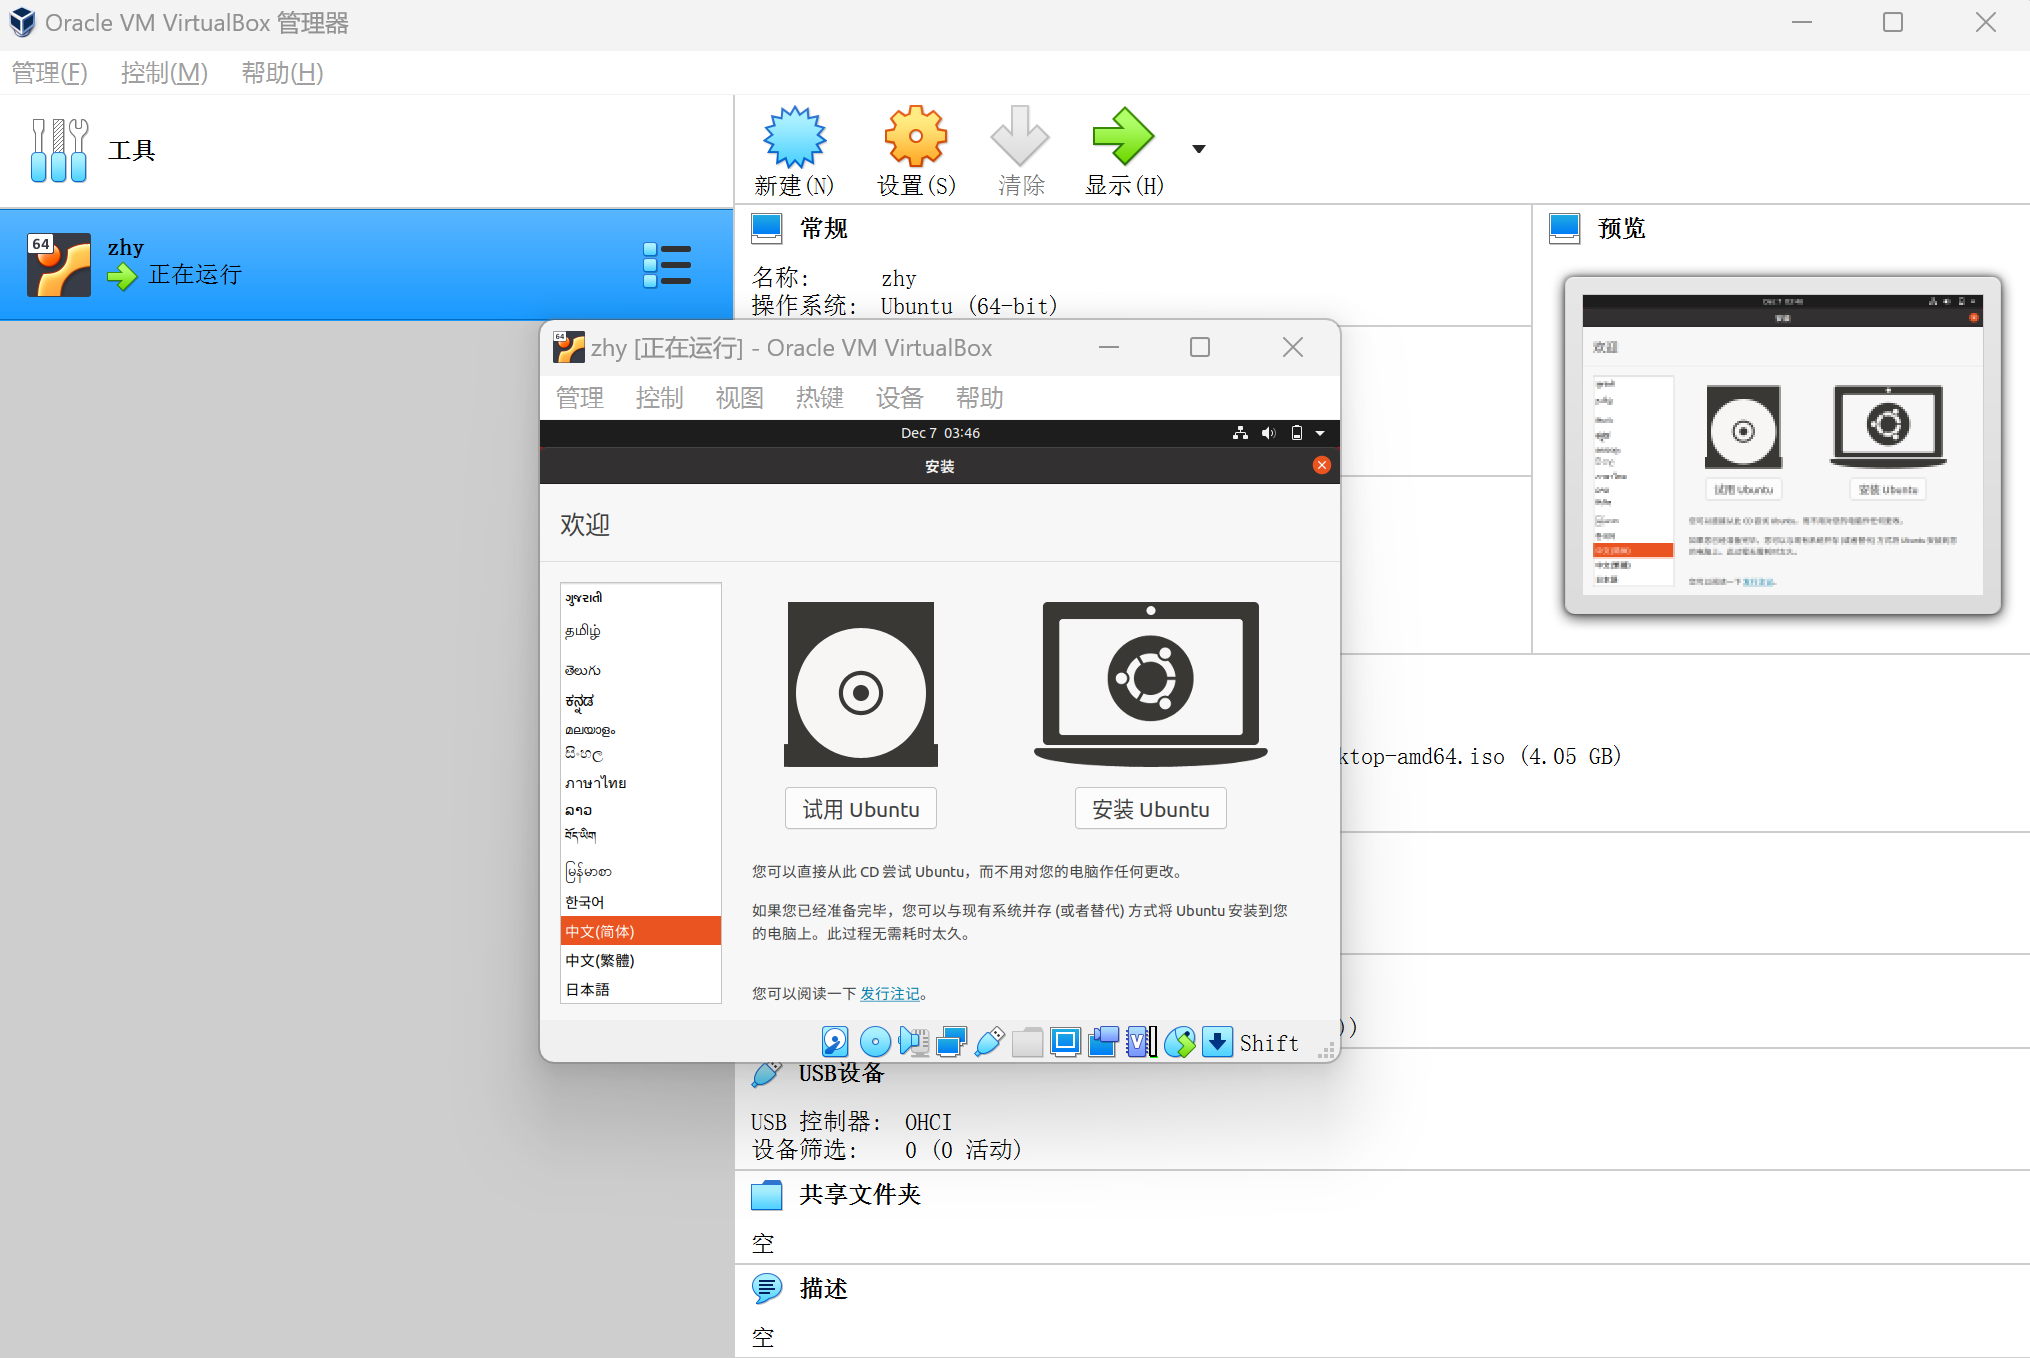The height and width of the screenshot is (1358, 2030).
Task: Select 中文(繁體) language
Action: pos(641,960)
